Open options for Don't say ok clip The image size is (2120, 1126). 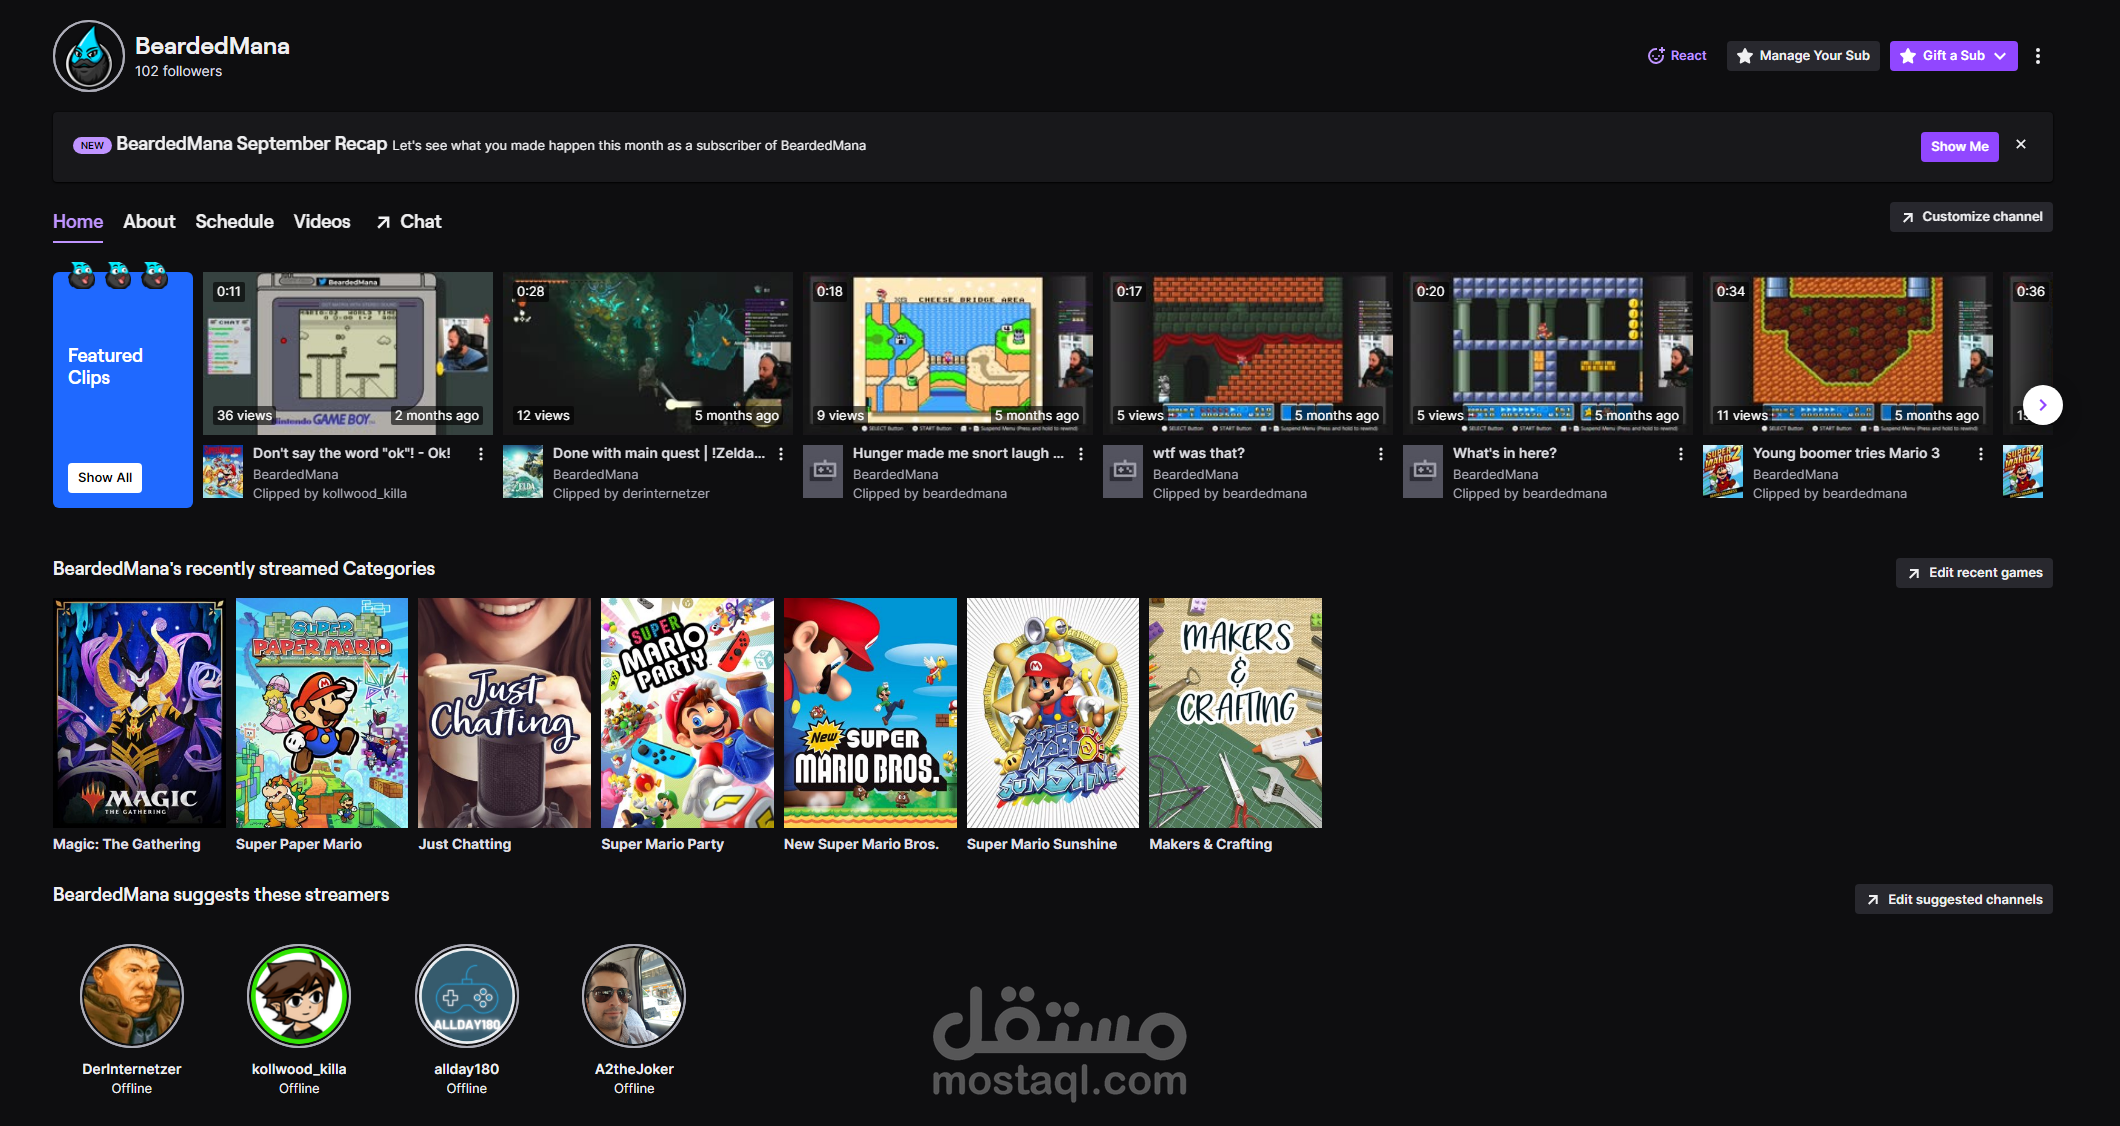pyautogui.click(x=481, y=454)
